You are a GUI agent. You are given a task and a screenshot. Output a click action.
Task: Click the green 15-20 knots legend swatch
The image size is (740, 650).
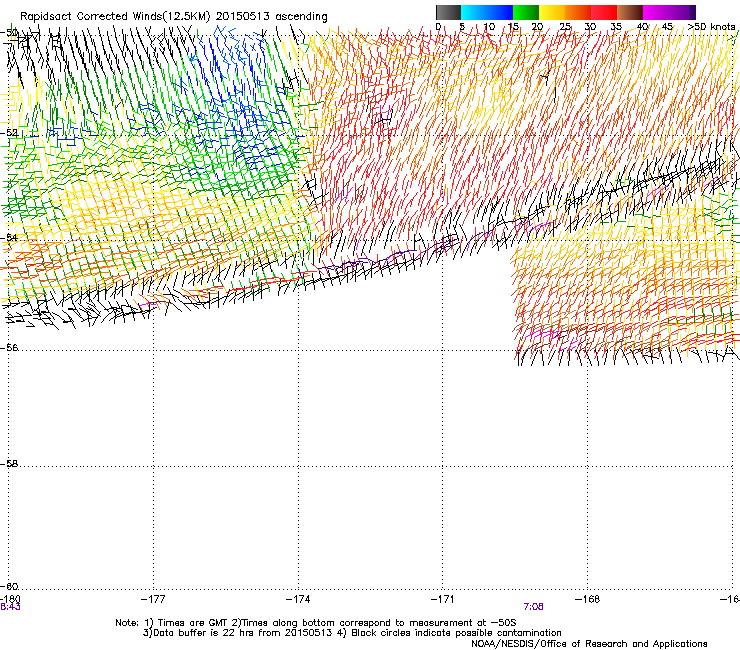pyautogui.click(x=526, y=12)
